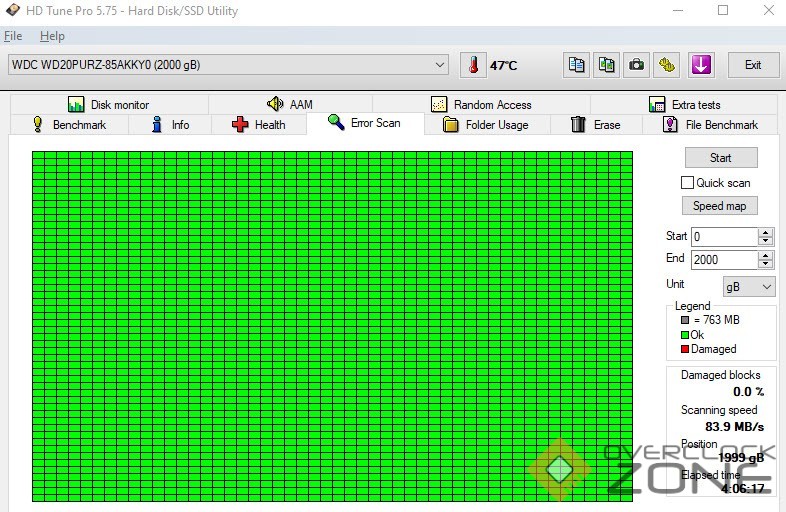Click the '47°C' temperature reading
The width and height of the screenshot is (786, 512).
(x=503, y=66)
